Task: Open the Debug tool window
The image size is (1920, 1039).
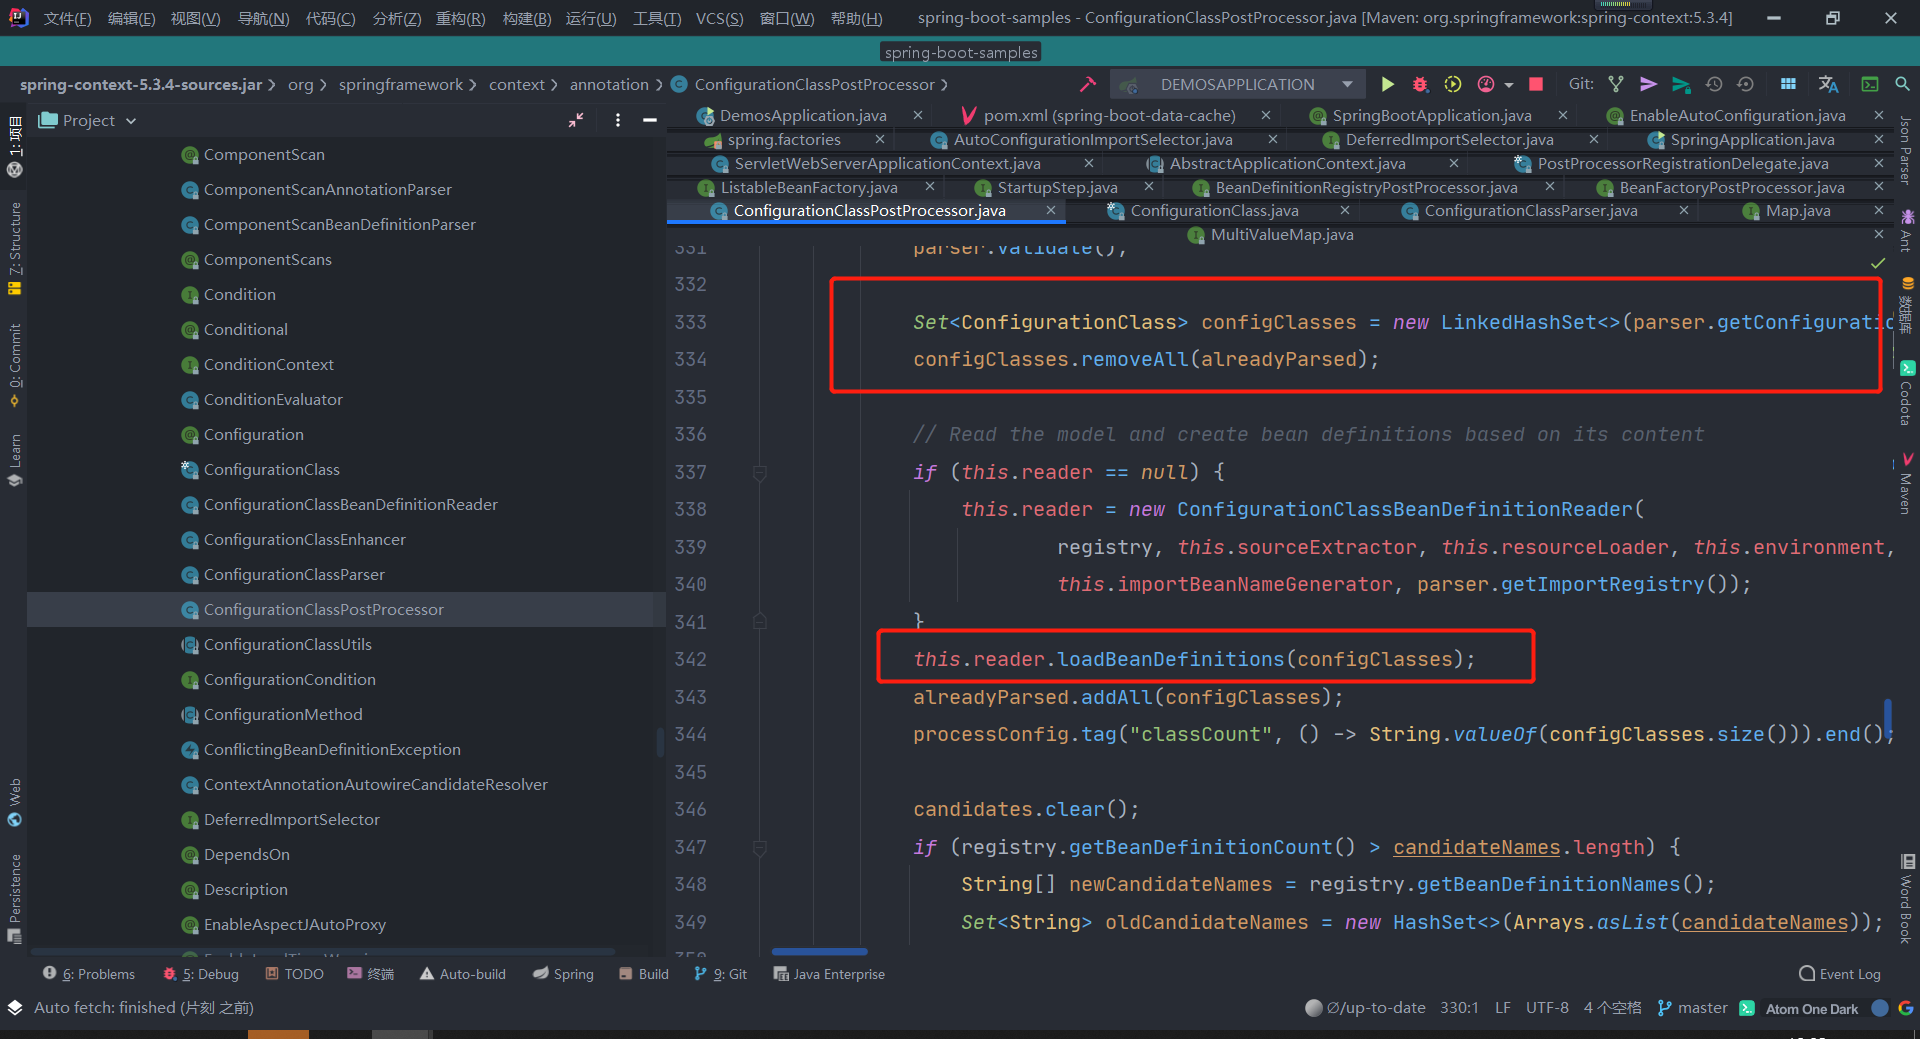Action: [x=201, y=974]
